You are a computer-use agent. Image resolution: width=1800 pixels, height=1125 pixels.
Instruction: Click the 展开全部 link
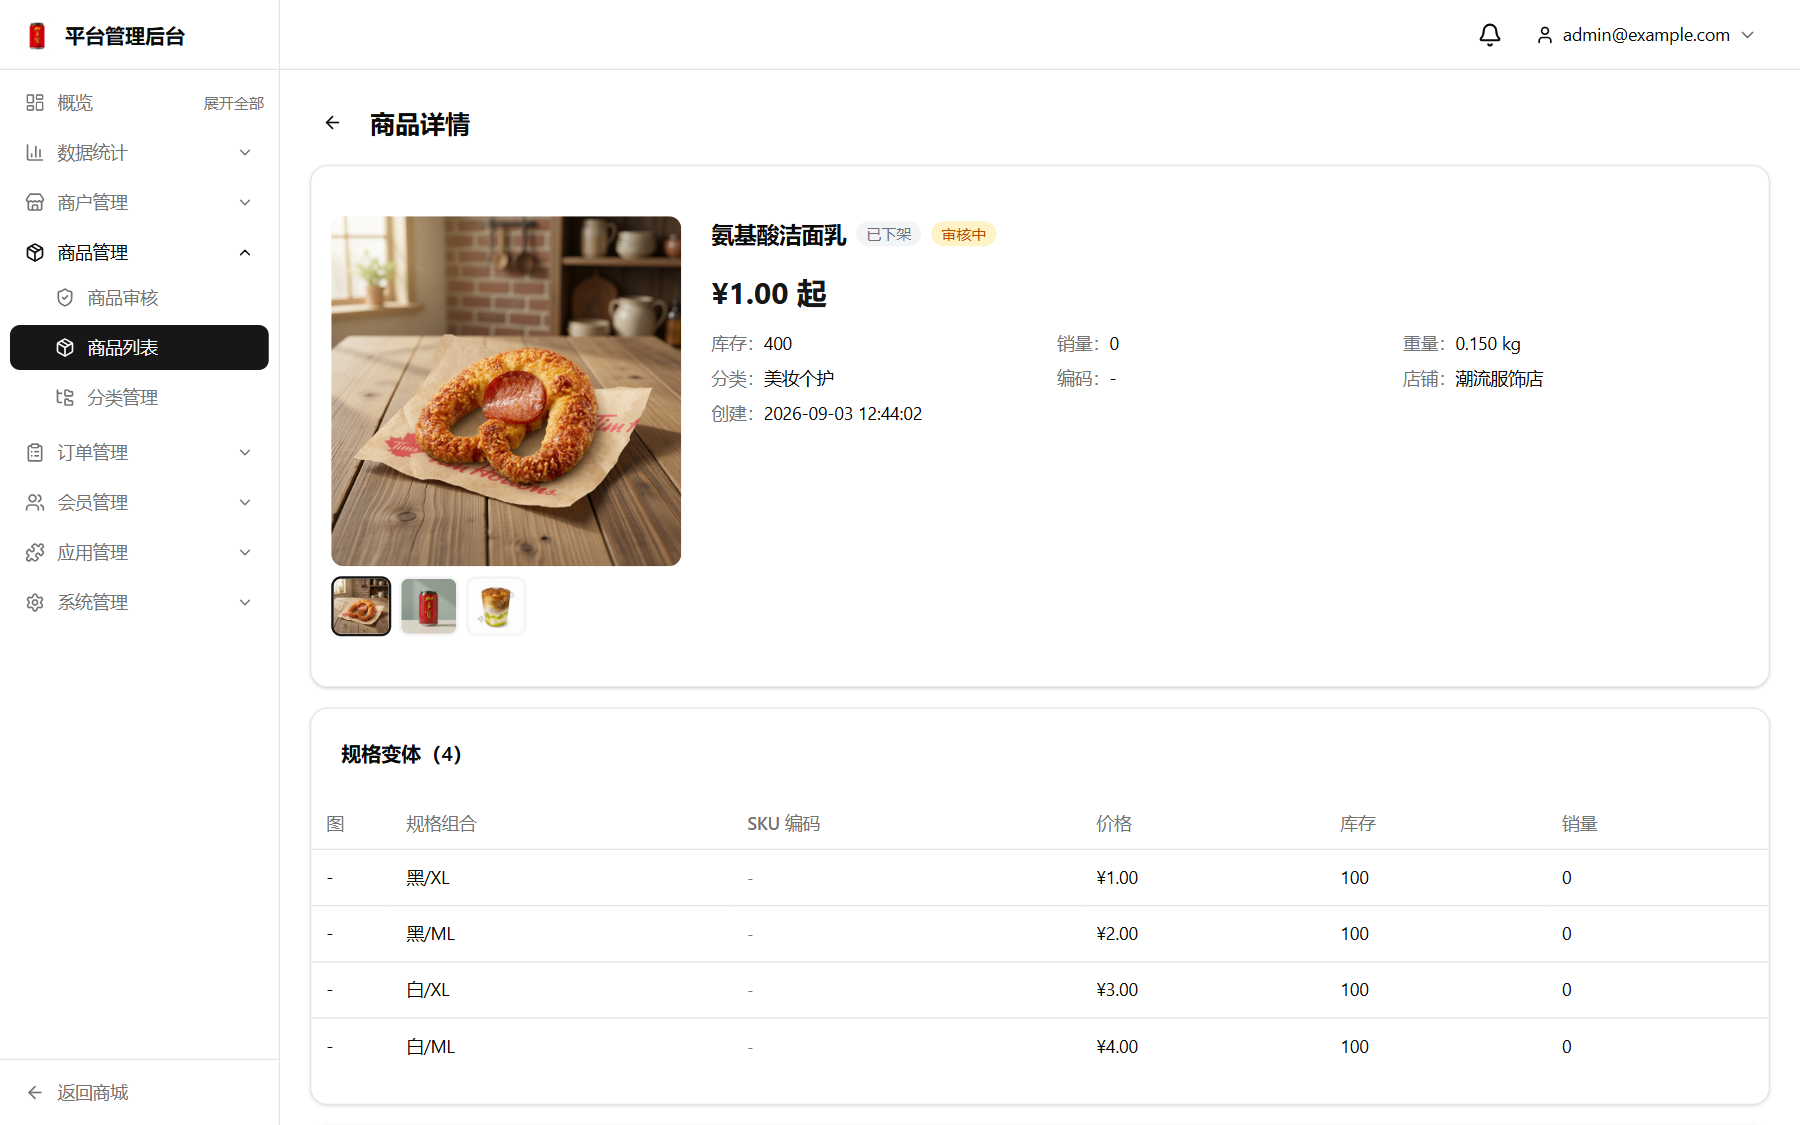click(x=234, y=103)
